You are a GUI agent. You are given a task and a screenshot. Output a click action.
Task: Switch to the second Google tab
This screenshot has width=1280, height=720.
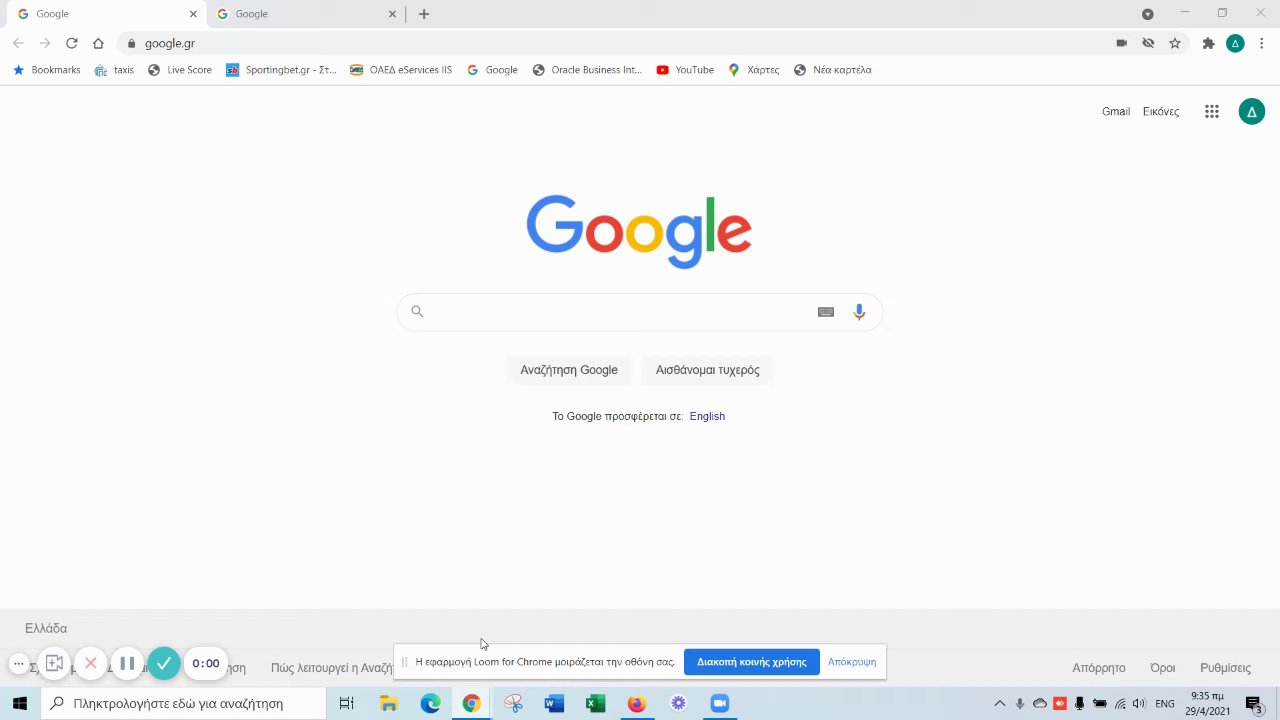pyautogui.click(x=305, y=14)
